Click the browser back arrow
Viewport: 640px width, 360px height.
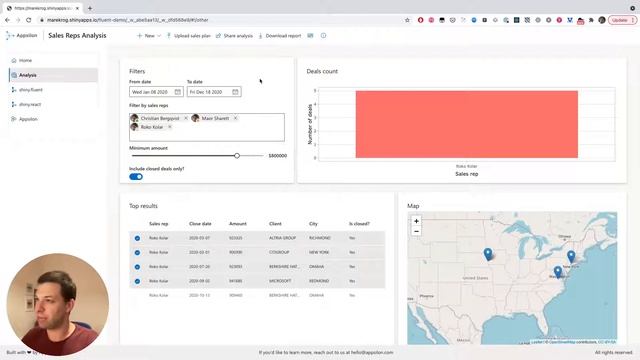coord(7,20)
